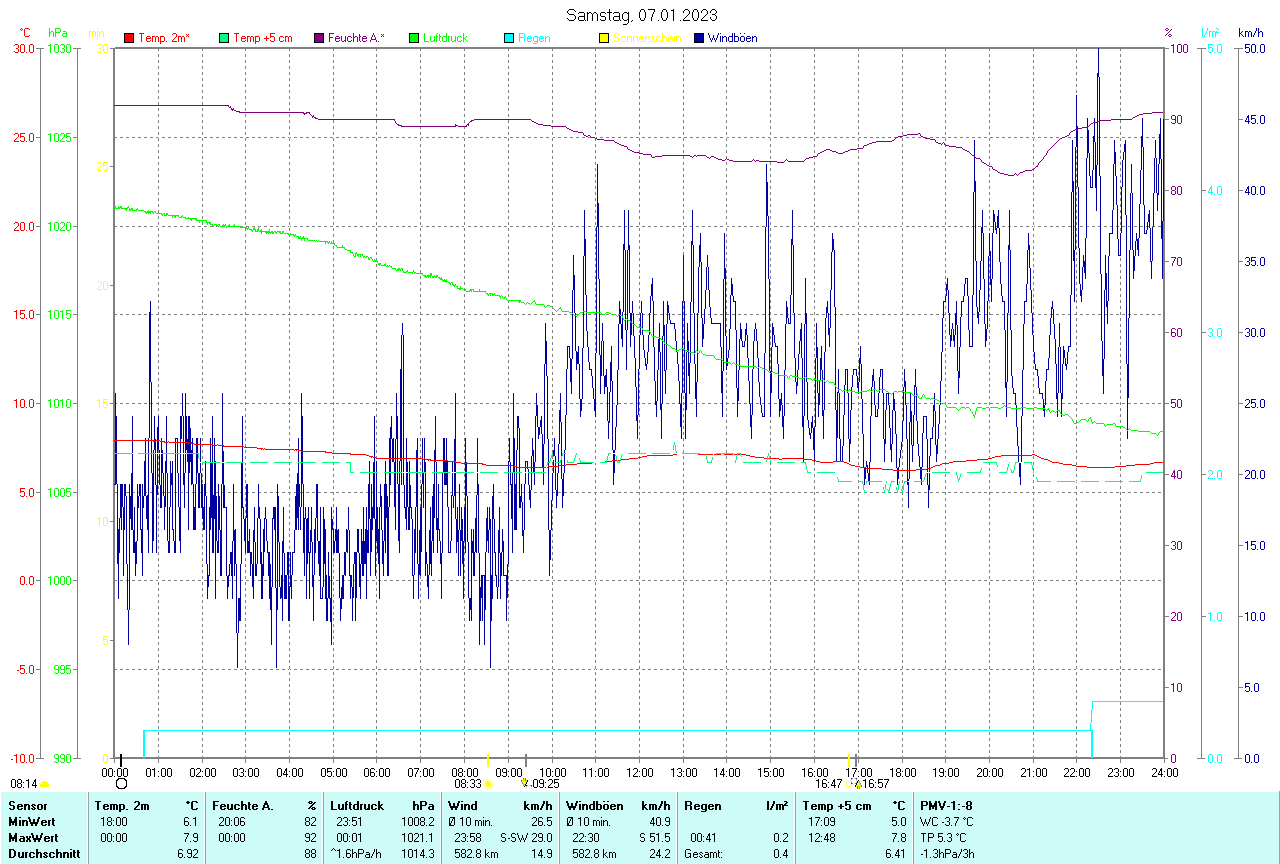Click the 1021.1 maximum pressure value
The width and height of the screenshot is (1280, 864).
417,838
